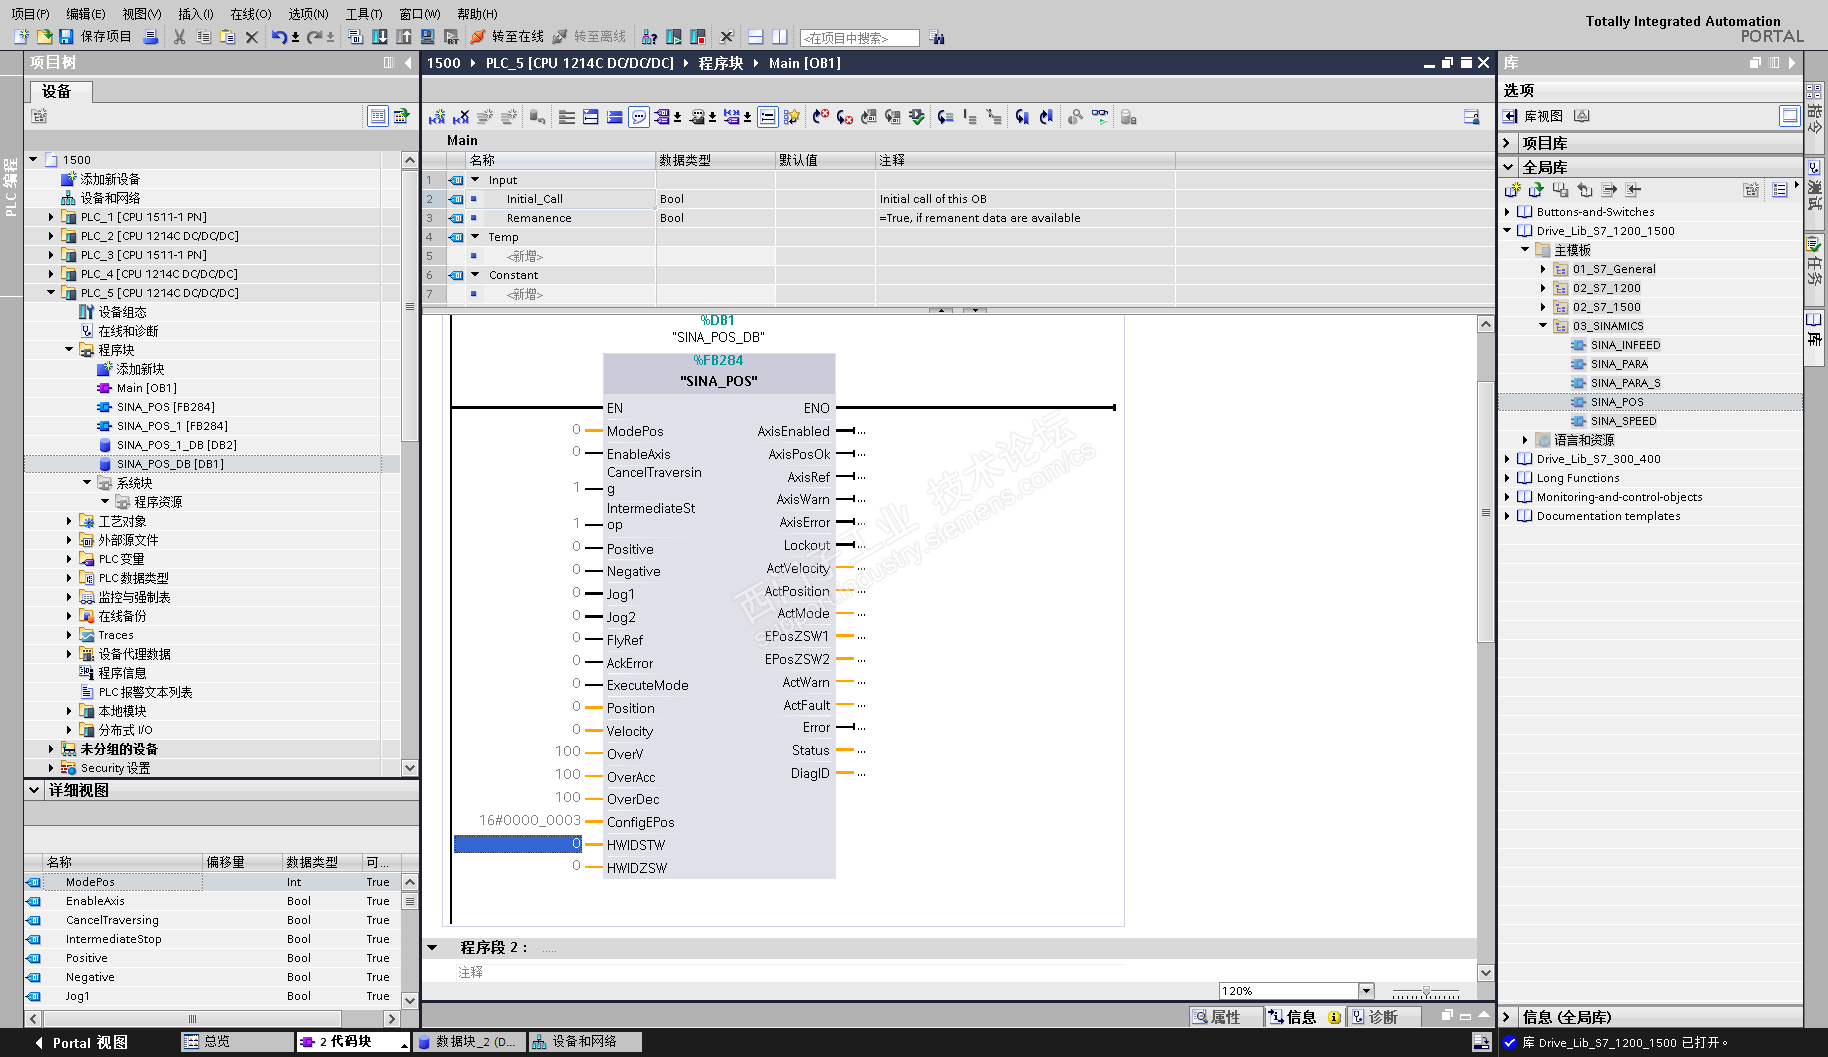Click the Cut scissors icon
Viewport: 1828px width, 1057px height.
pos(180,37)
